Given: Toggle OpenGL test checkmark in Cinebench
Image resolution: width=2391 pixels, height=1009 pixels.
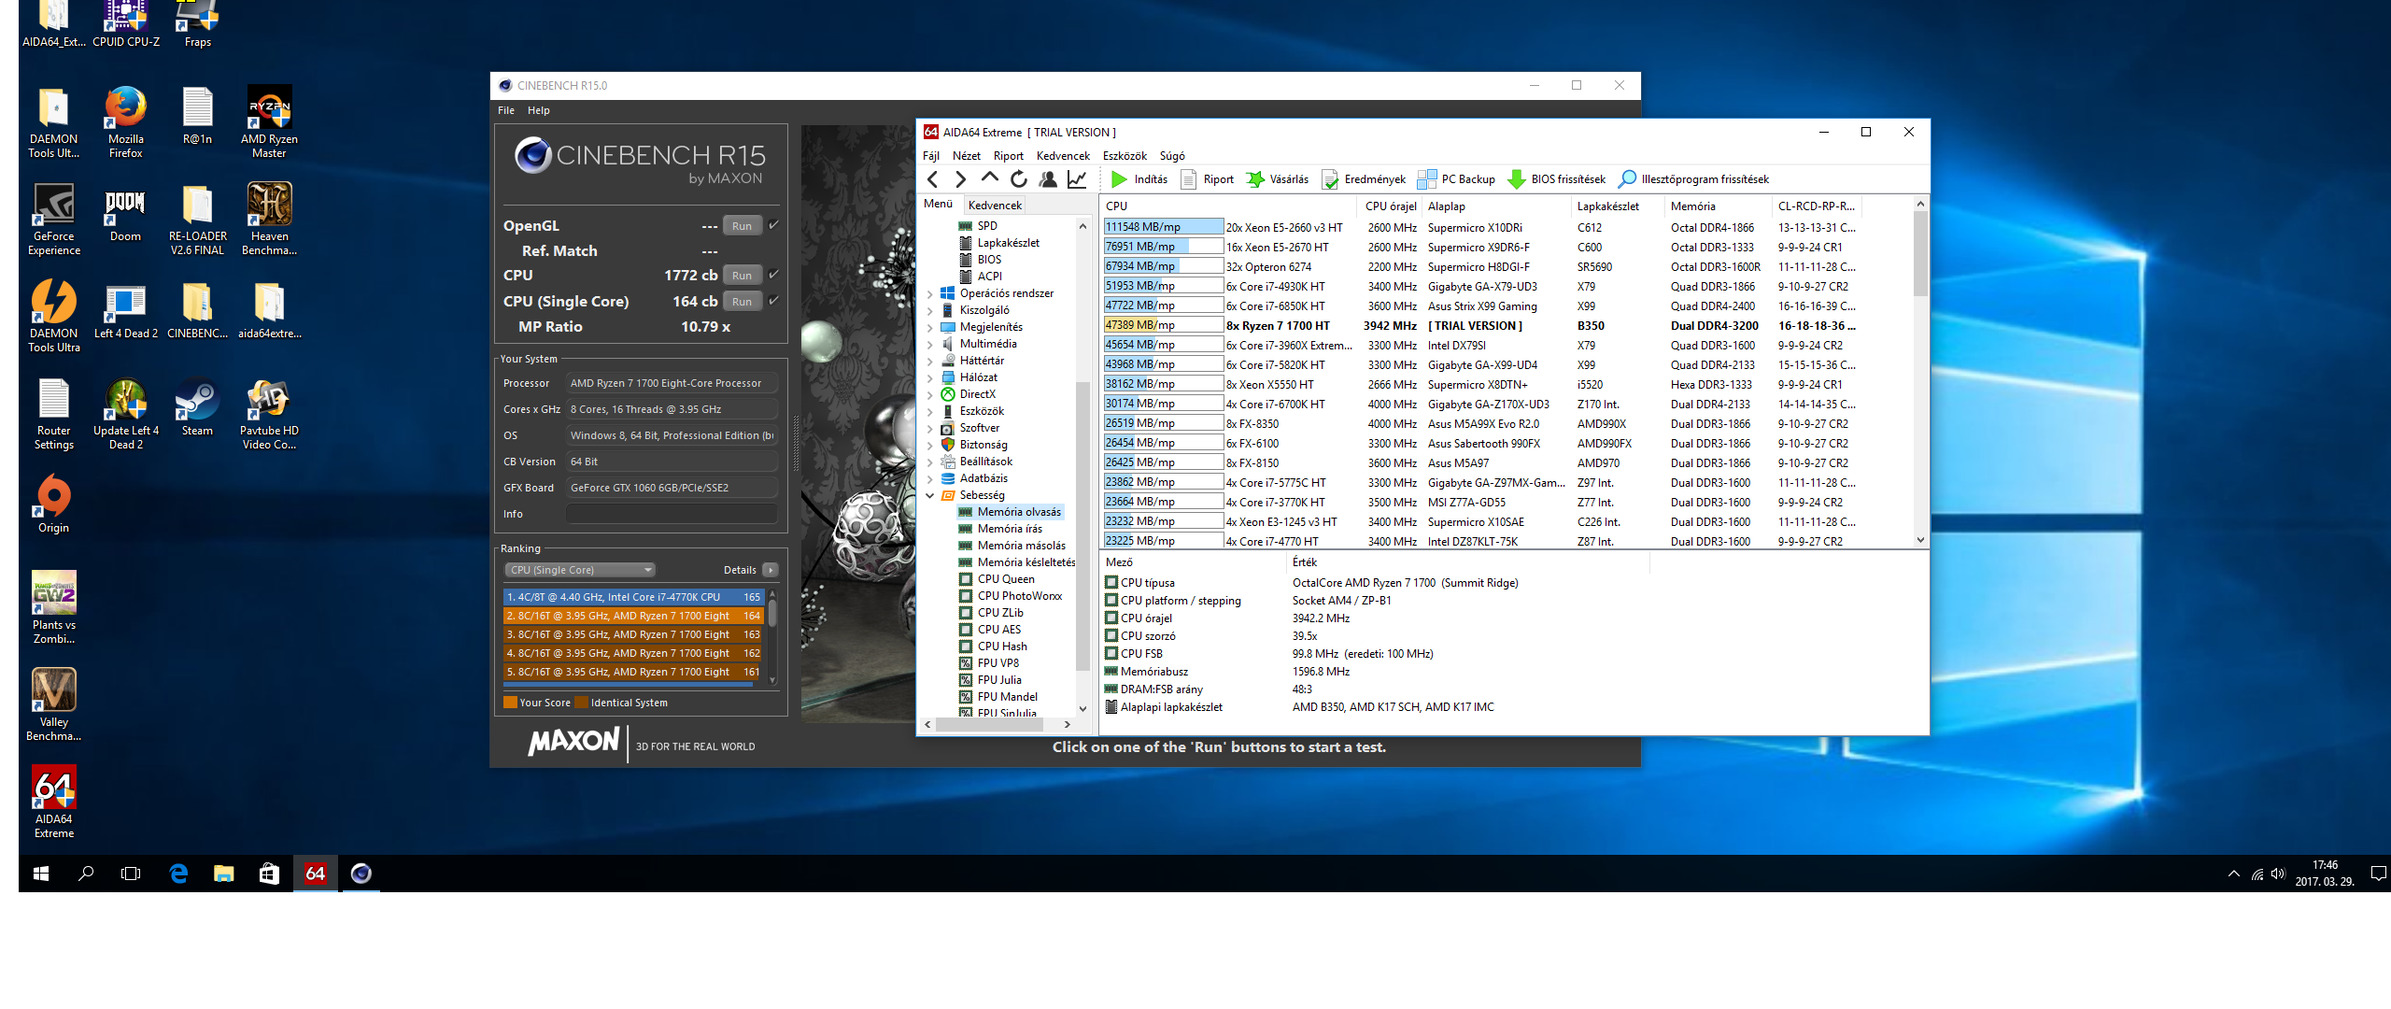Looking at the screenshot, I should [774, 225].
